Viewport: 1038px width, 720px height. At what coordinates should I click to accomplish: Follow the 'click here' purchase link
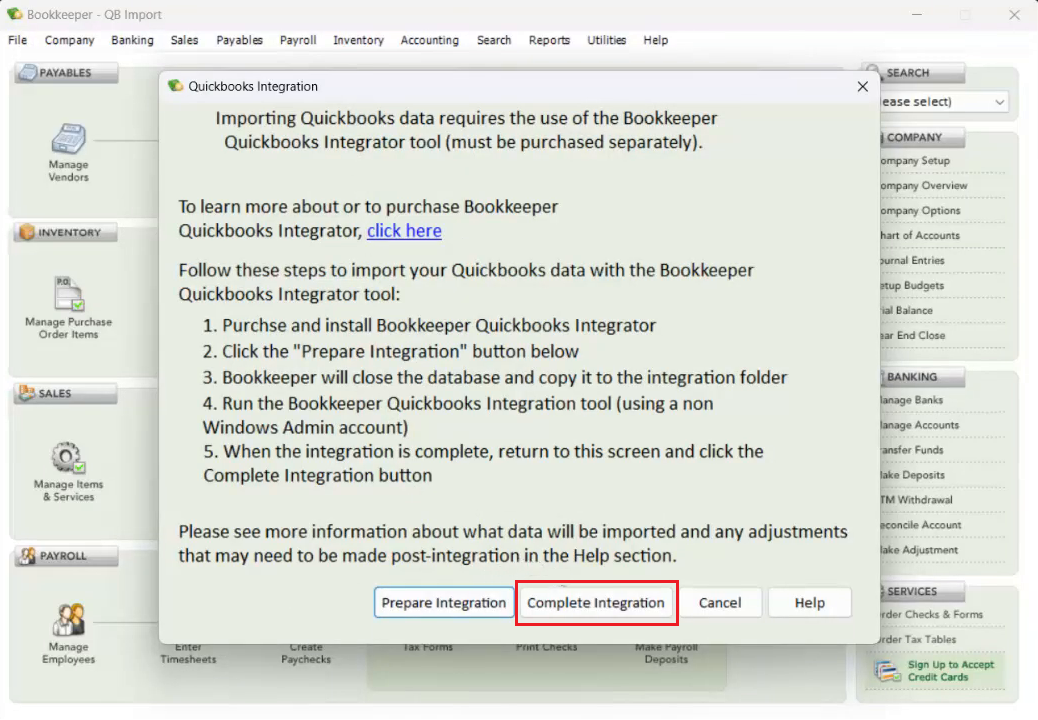click(x=404, y=230)
